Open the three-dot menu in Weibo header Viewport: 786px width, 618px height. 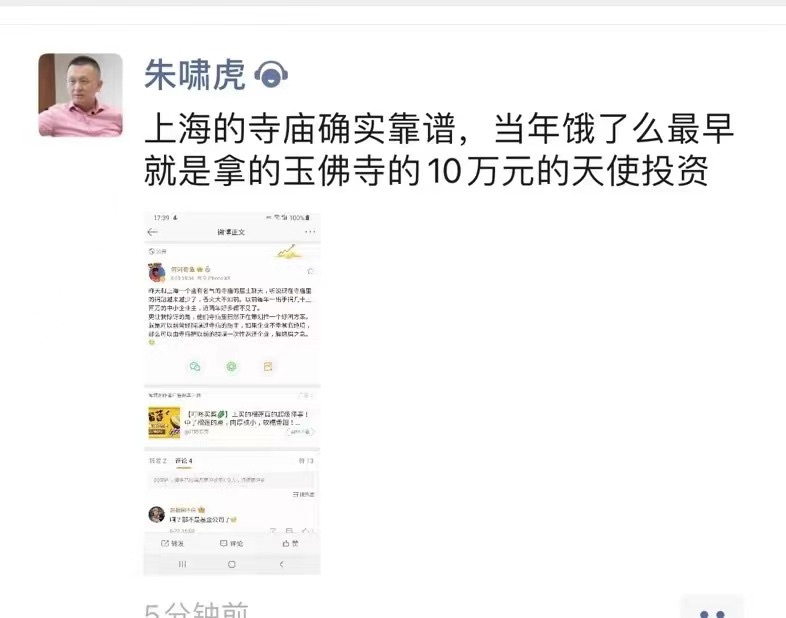point(310,232)
